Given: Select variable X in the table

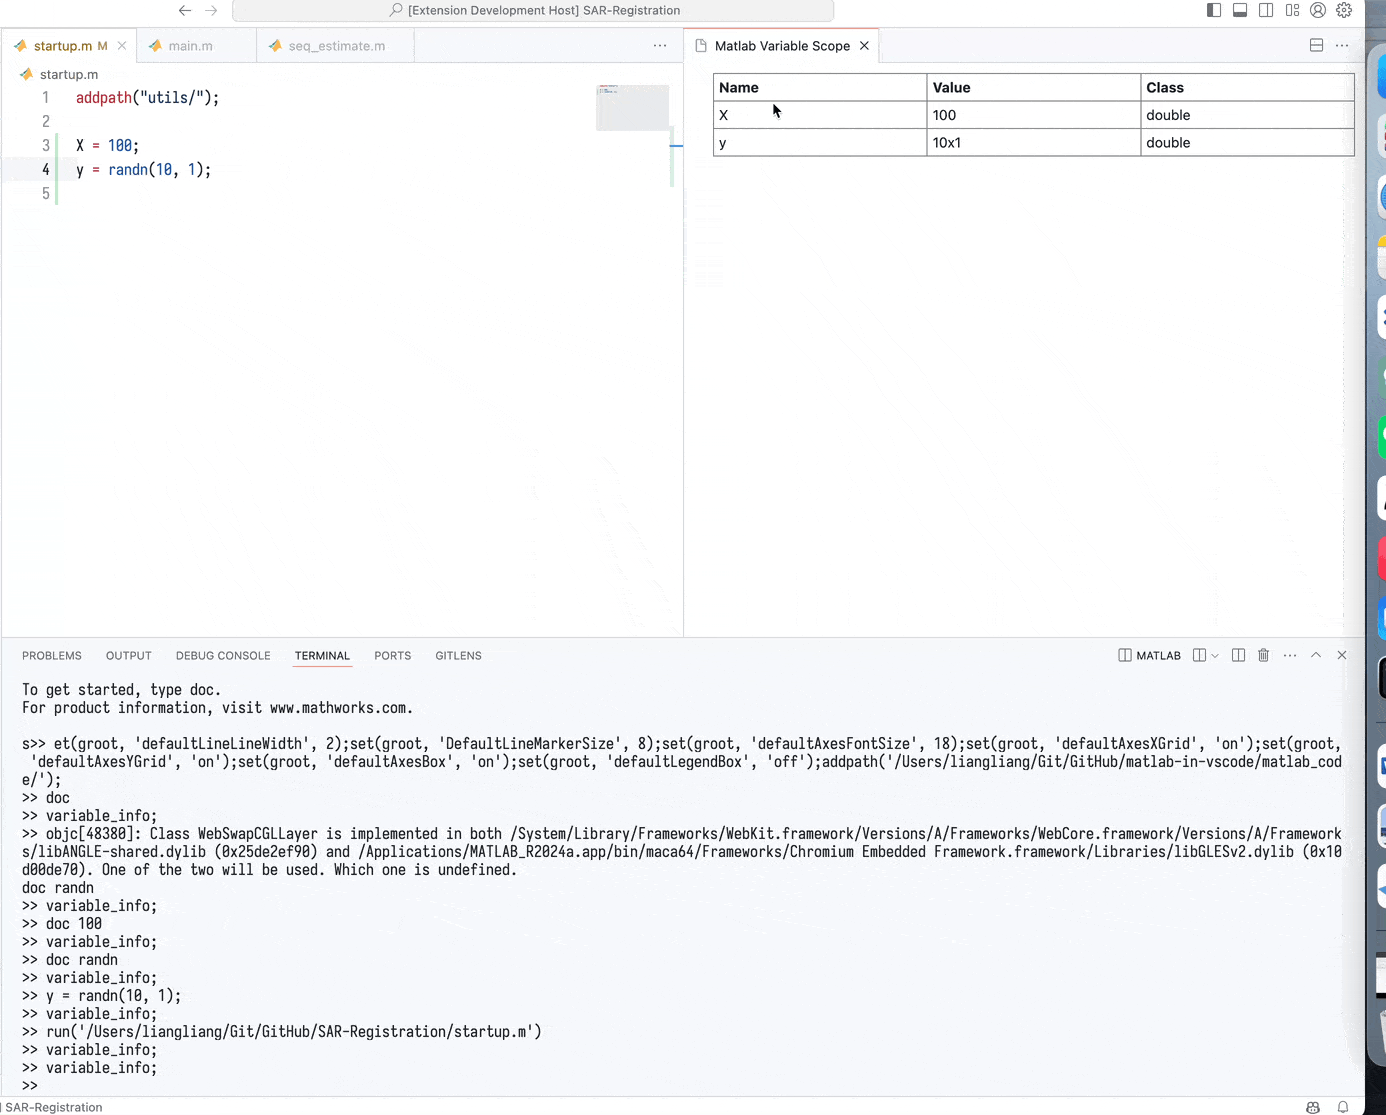Looking at the screenshot, I should (820, 115).
